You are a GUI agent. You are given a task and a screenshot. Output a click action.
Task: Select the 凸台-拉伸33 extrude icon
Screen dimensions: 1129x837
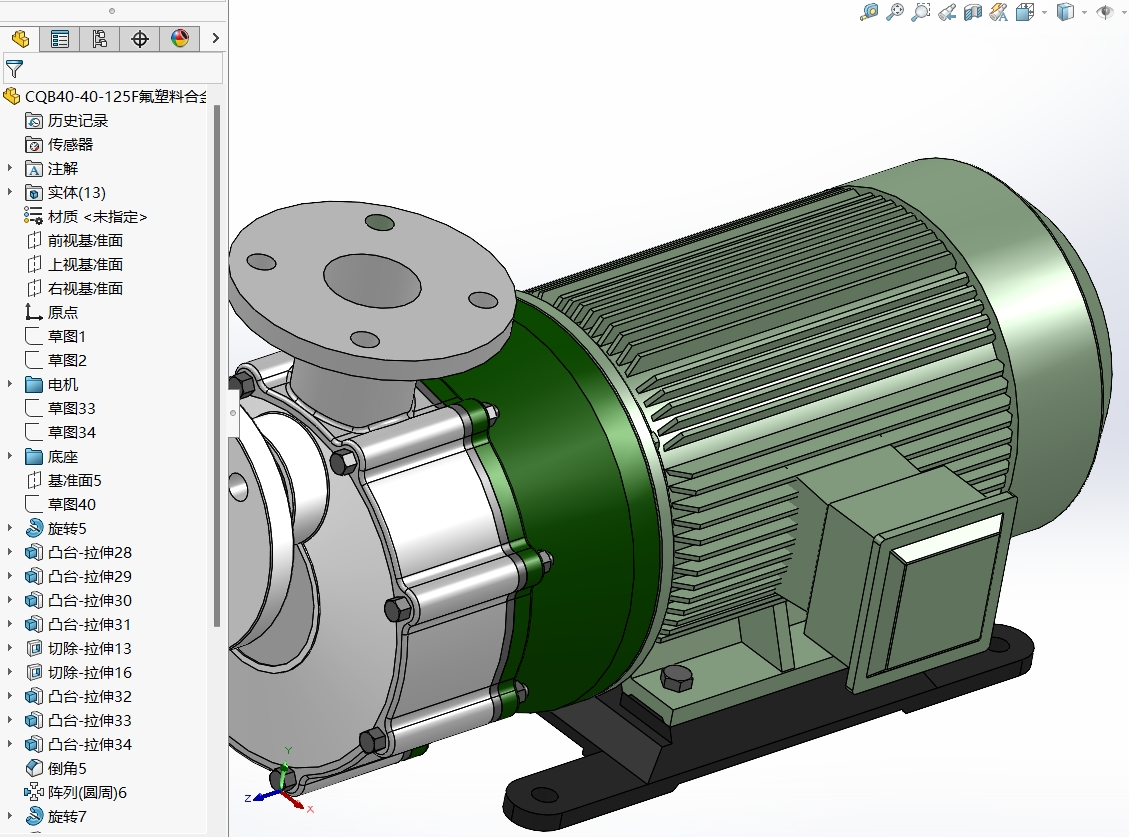click(x=33, y=720)
